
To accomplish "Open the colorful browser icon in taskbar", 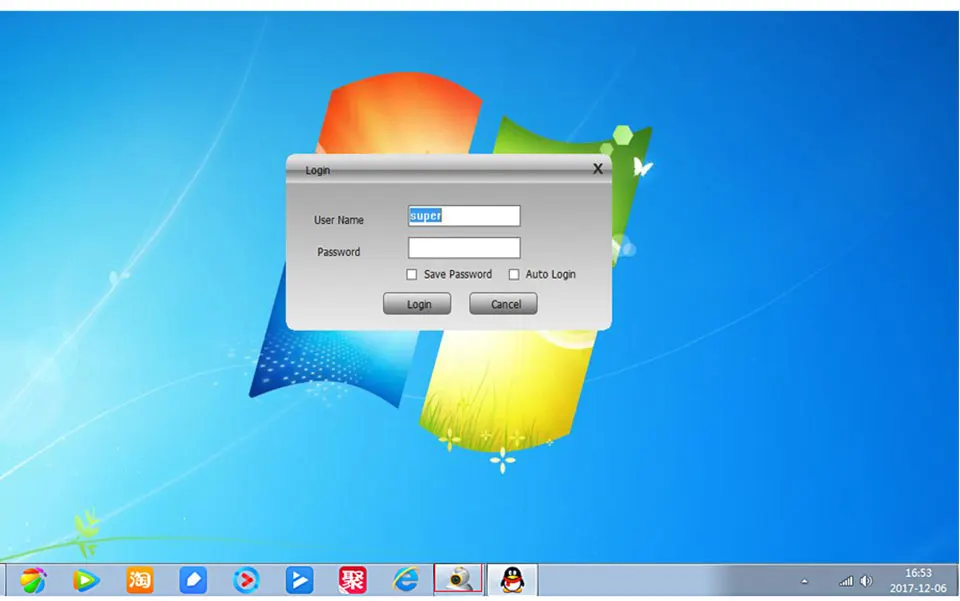I will click(33, 580).
